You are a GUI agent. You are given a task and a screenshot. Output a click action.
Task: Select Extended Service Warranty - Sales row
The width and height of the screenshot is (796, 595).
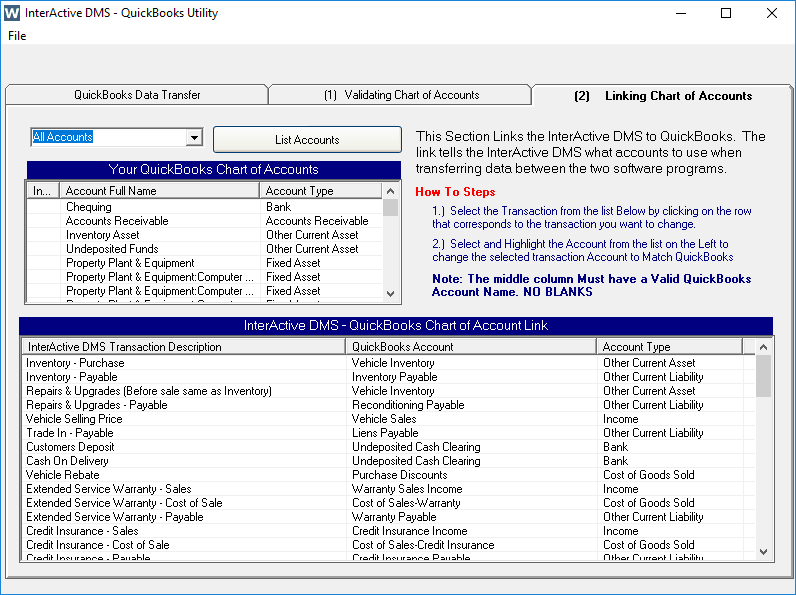(x=388, y=489)
